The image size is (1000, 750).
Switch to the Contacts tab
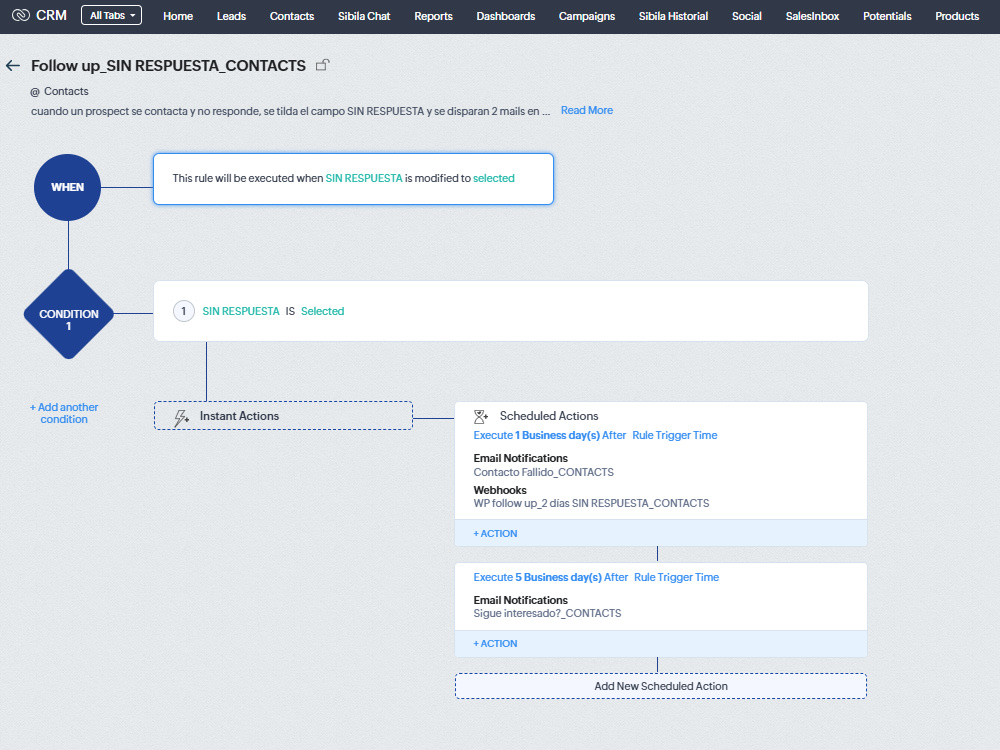click(x=291, y=16)
